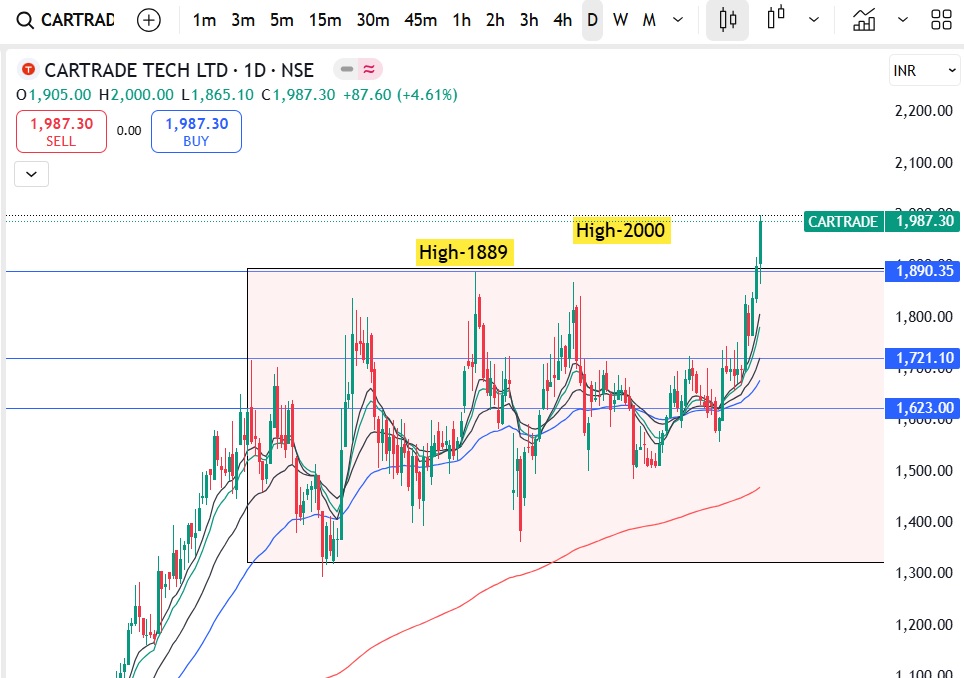Expand the panel using the chevron below SELL

[30, 173]
